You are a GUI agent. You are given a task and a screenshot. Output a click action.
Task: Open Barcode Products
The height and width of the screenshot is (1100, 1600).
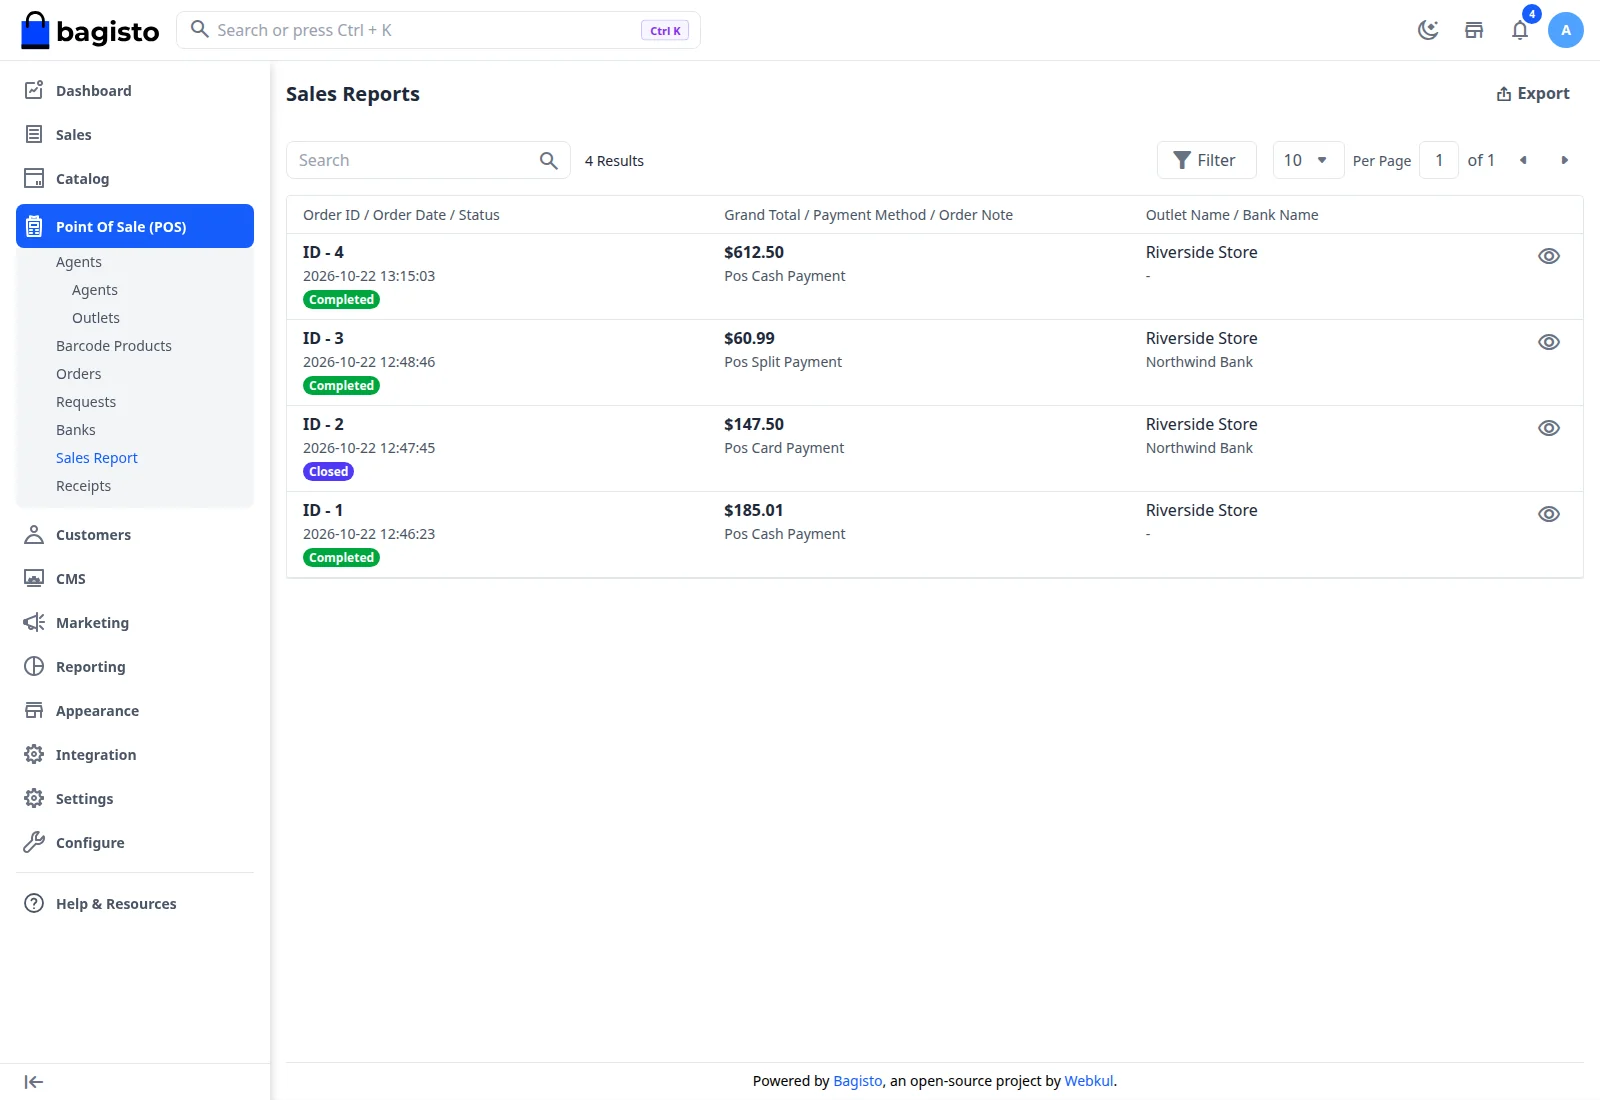coord(114,346)
